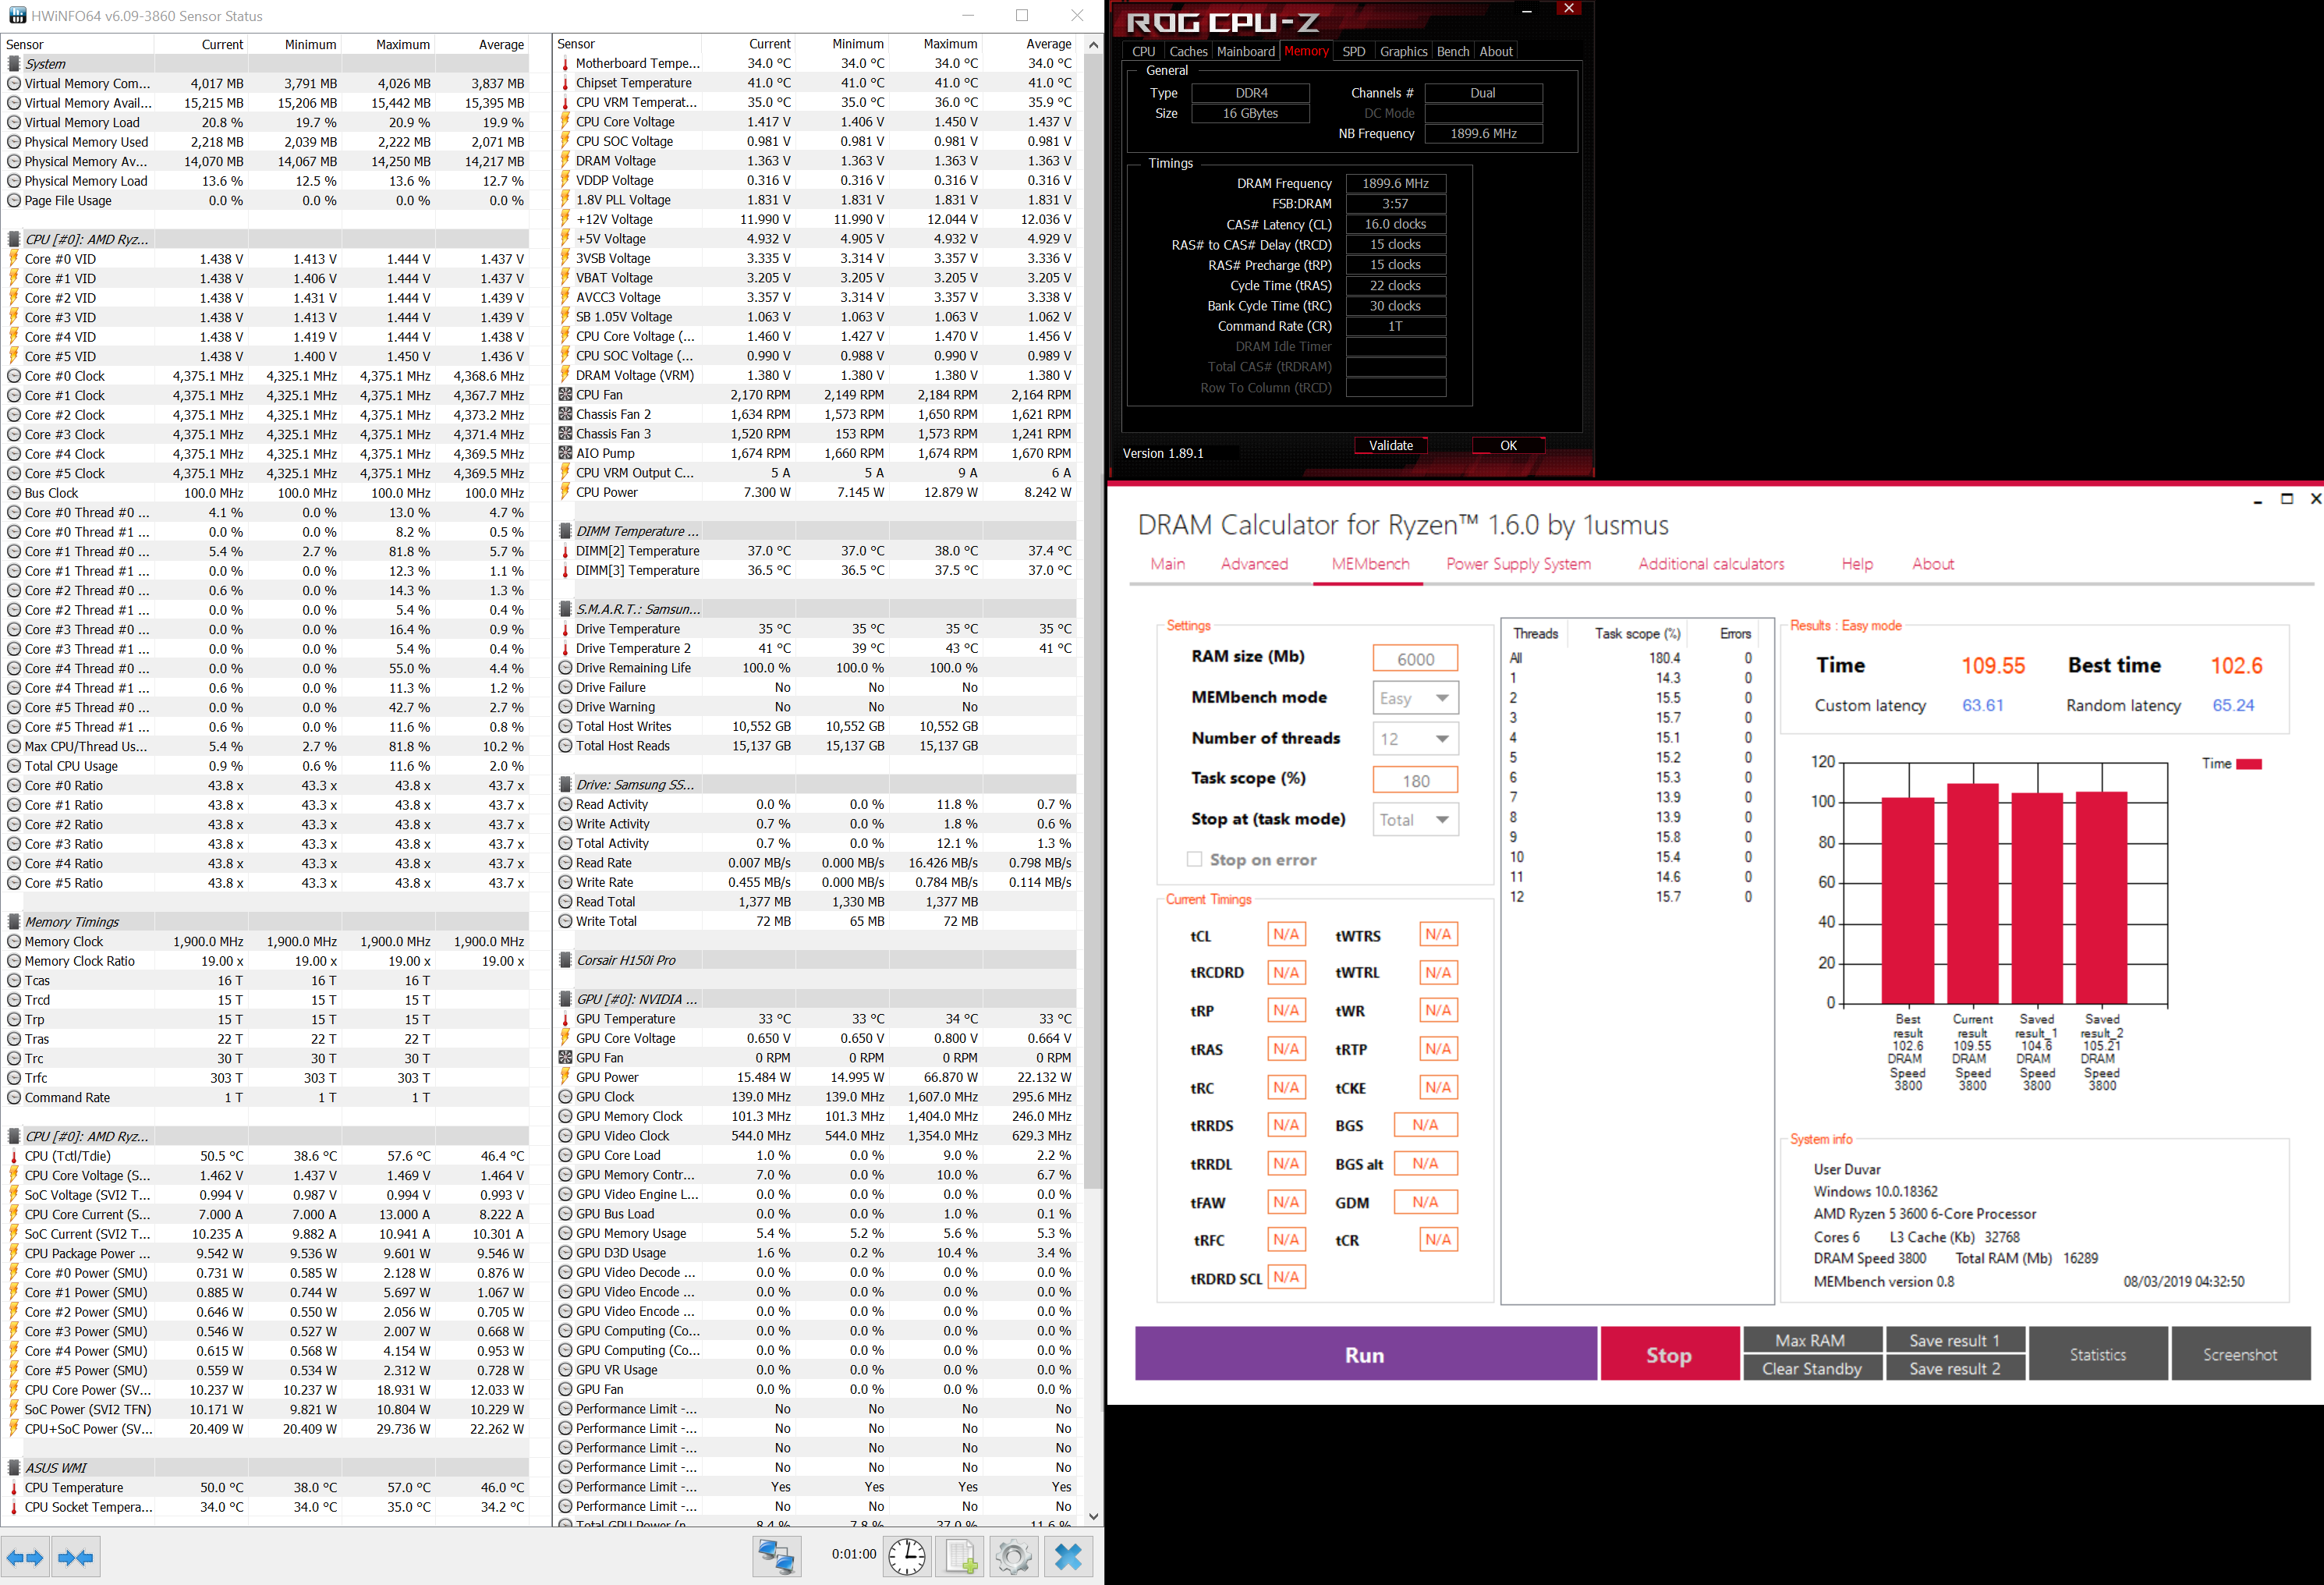Expand the Number of threads dropdown
The height and width of the screenshot is (1585, 2324).
1415,739
